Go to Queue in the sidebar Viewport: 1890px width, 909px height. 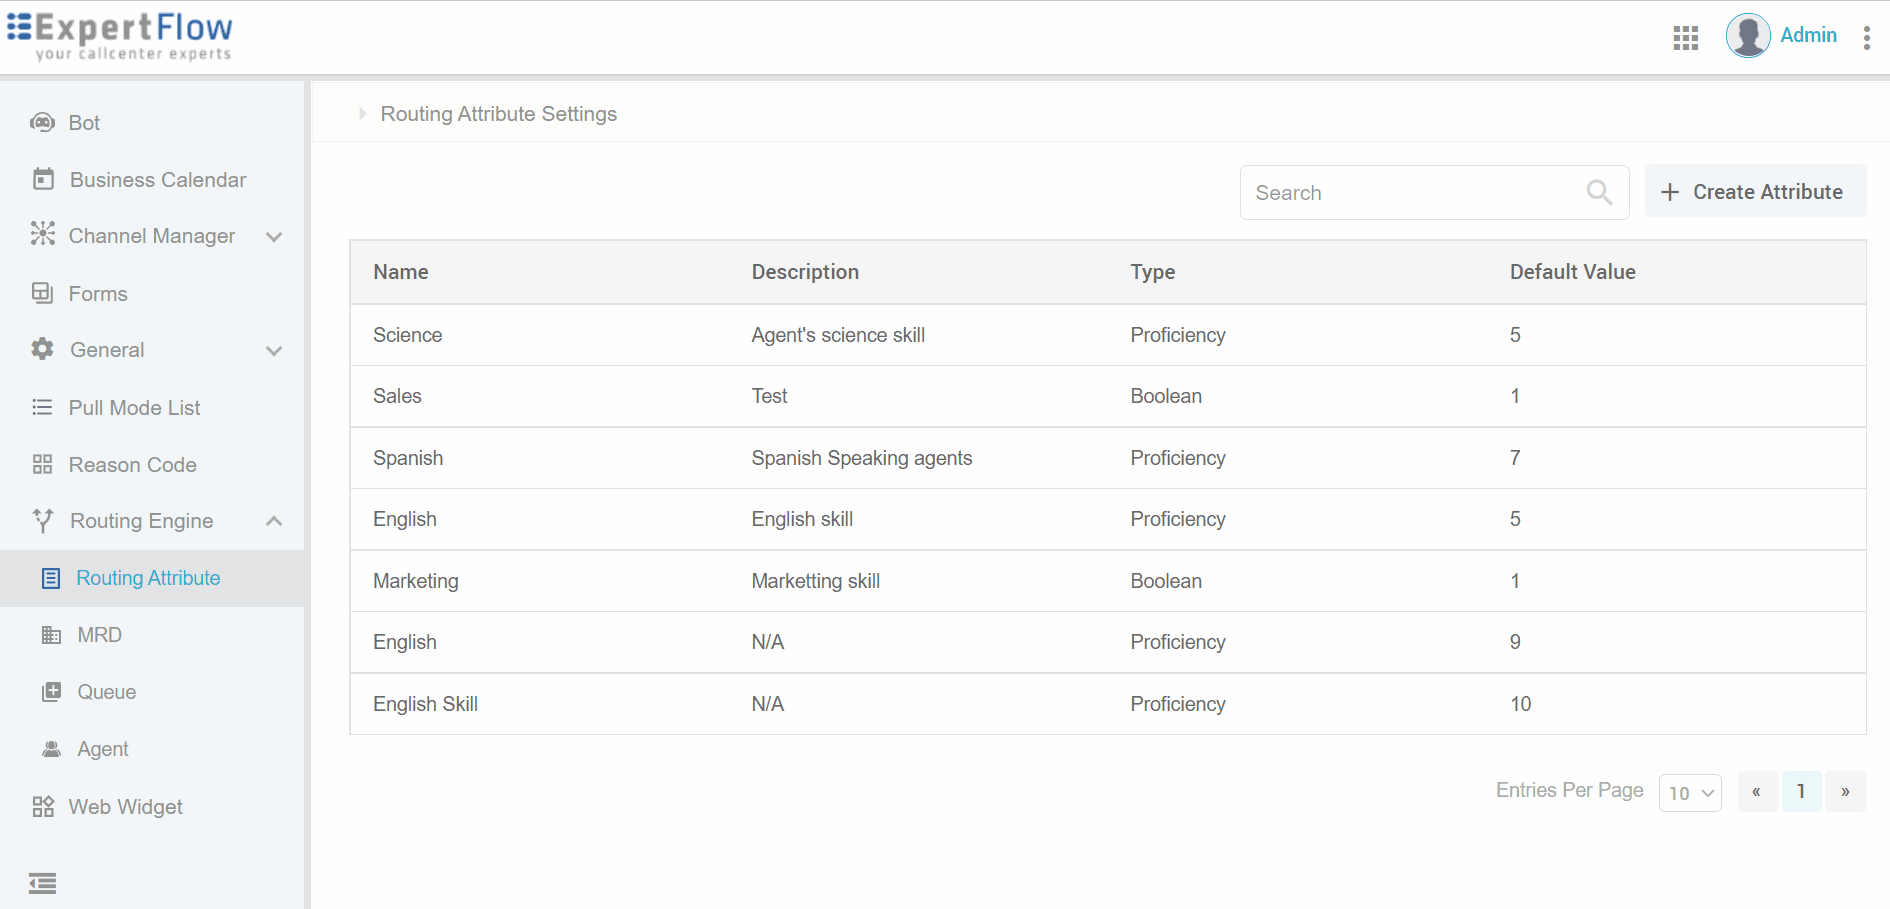[x=106, y=692]
